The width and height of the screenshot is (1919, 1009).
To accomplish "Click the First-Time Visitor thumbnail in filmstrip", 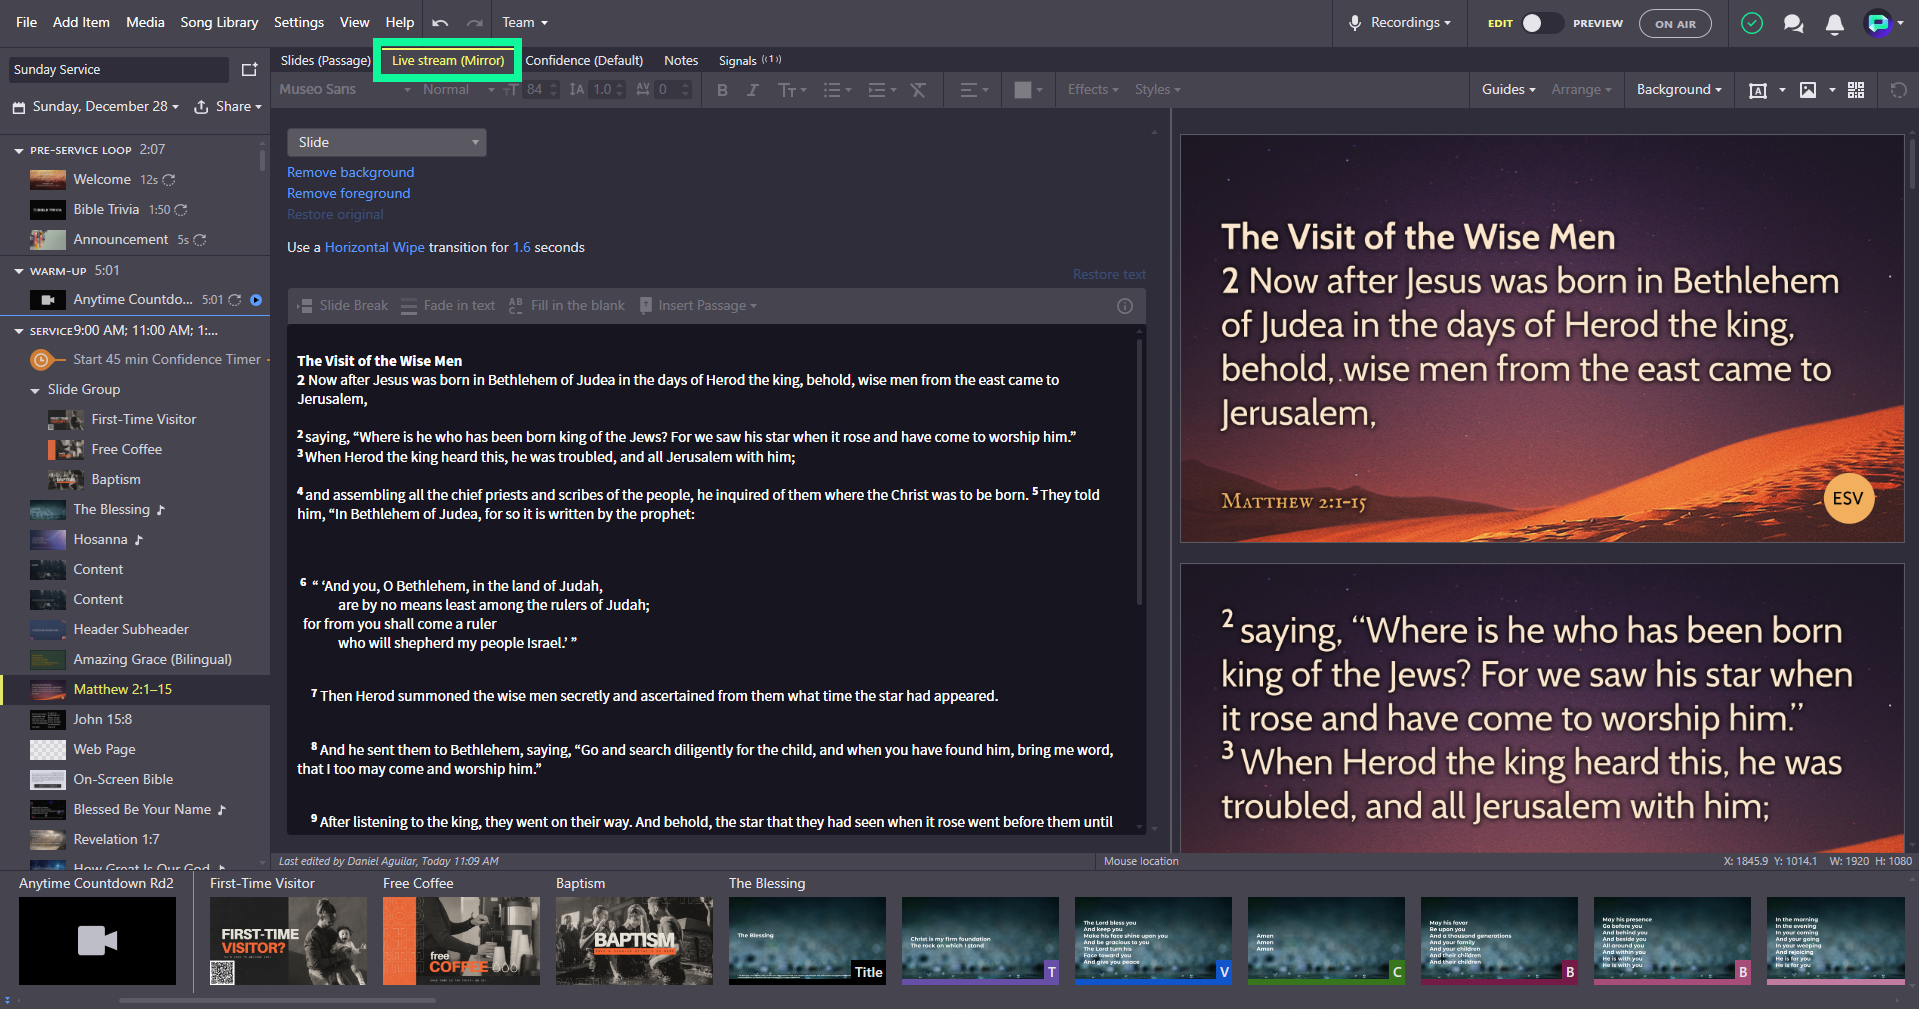I will coord(288,941).
